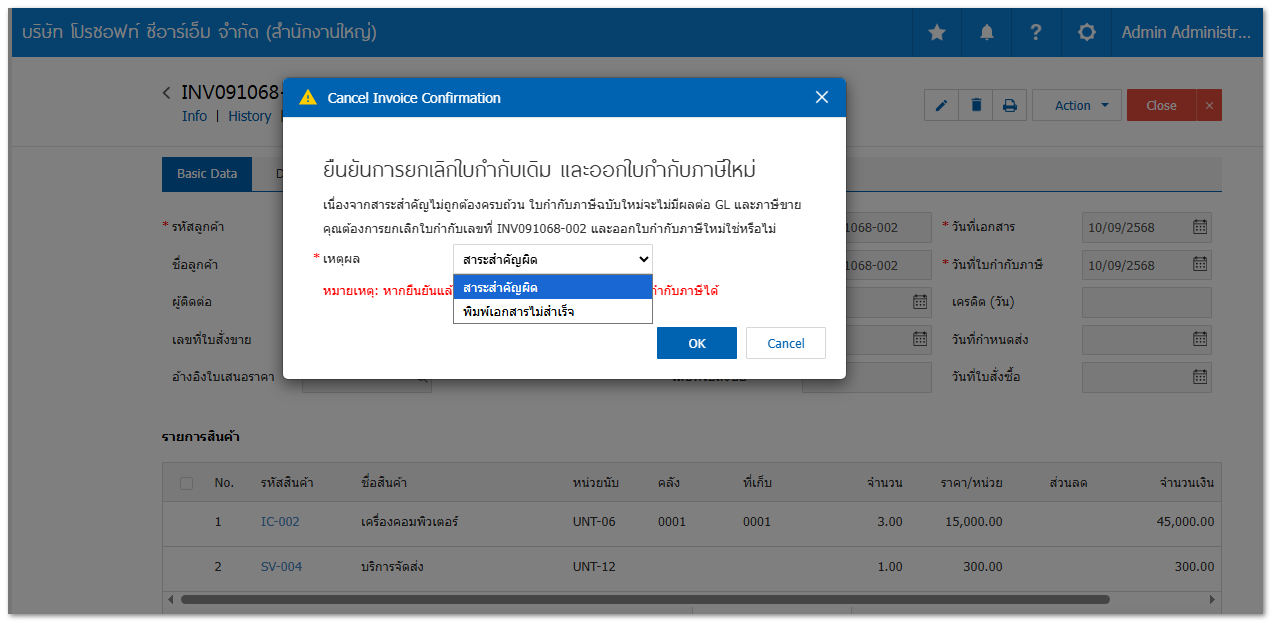Click the Cancel button in dialog
Image resolution: width=1271 pixels, height=622 pixels.
[x=785, y=343]
